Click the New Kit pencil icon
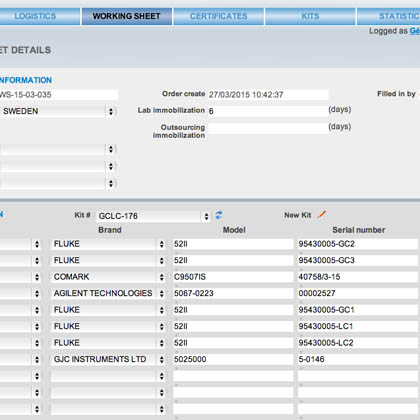 tap(322, 215)
